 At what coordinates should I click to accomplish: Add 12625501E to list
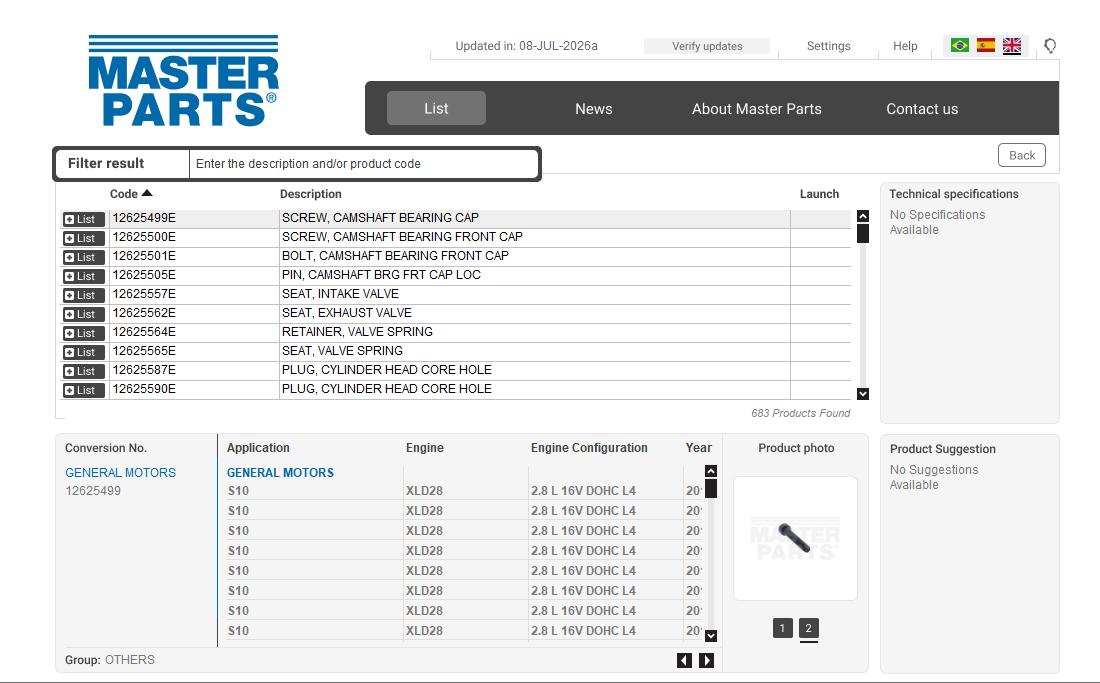(83, 257)
